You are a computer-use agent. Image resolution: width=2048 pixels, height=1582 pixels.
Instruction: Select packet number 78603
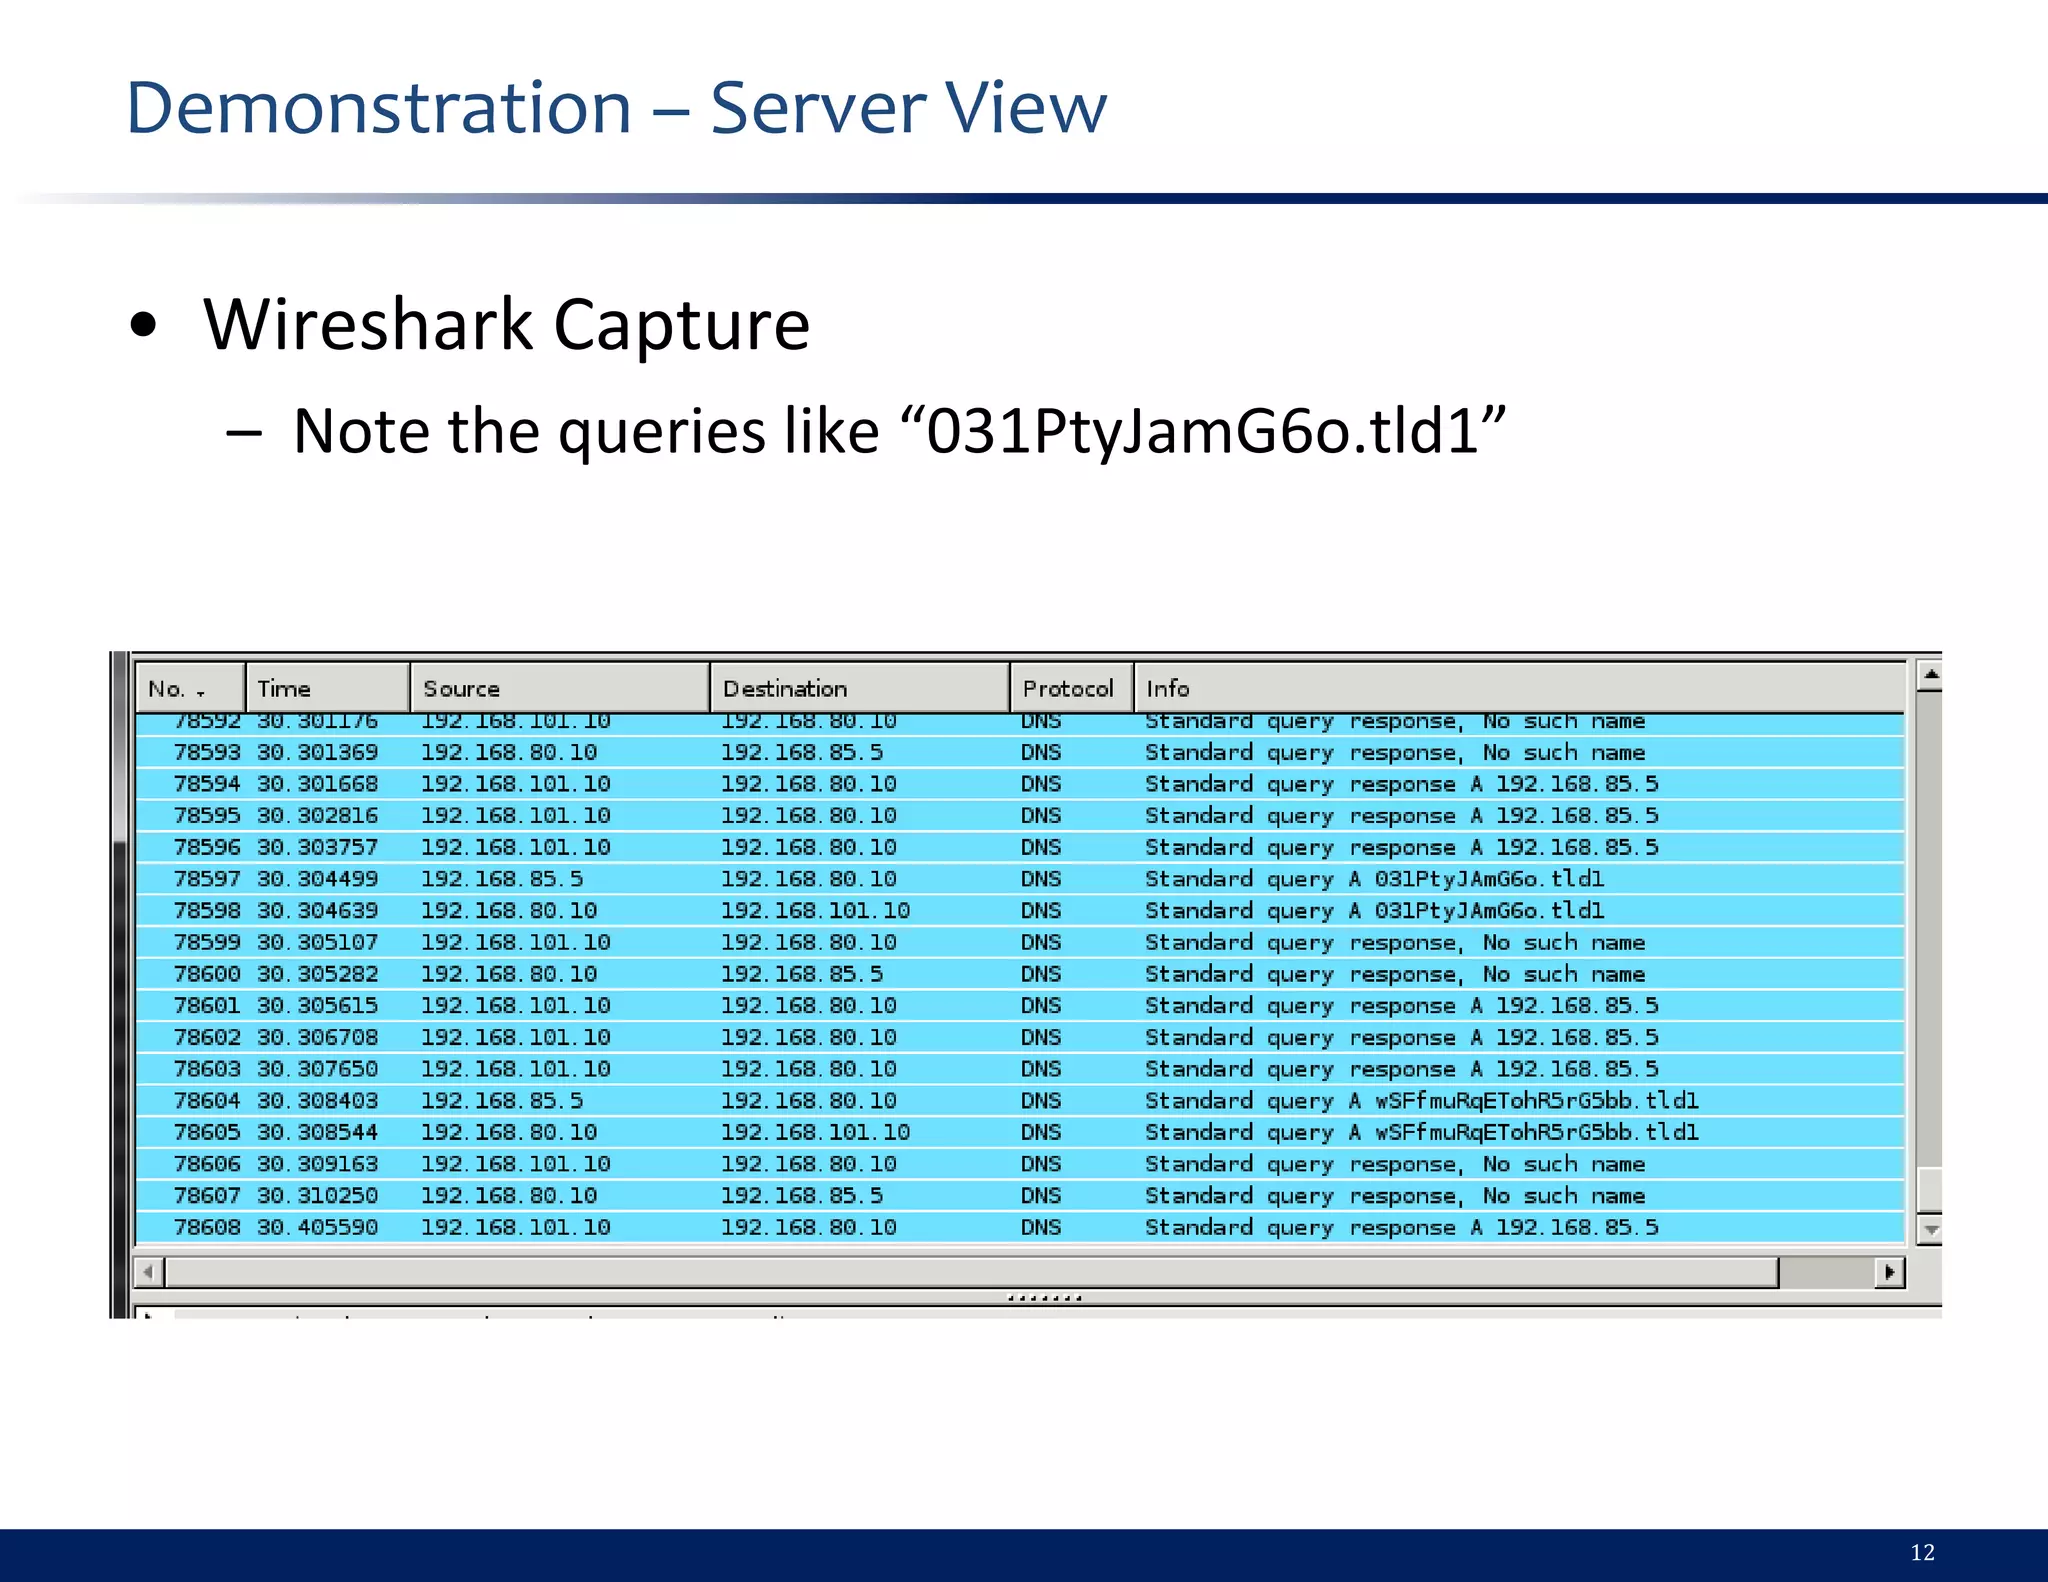pyautogui.click(x=1019, y=1069)
